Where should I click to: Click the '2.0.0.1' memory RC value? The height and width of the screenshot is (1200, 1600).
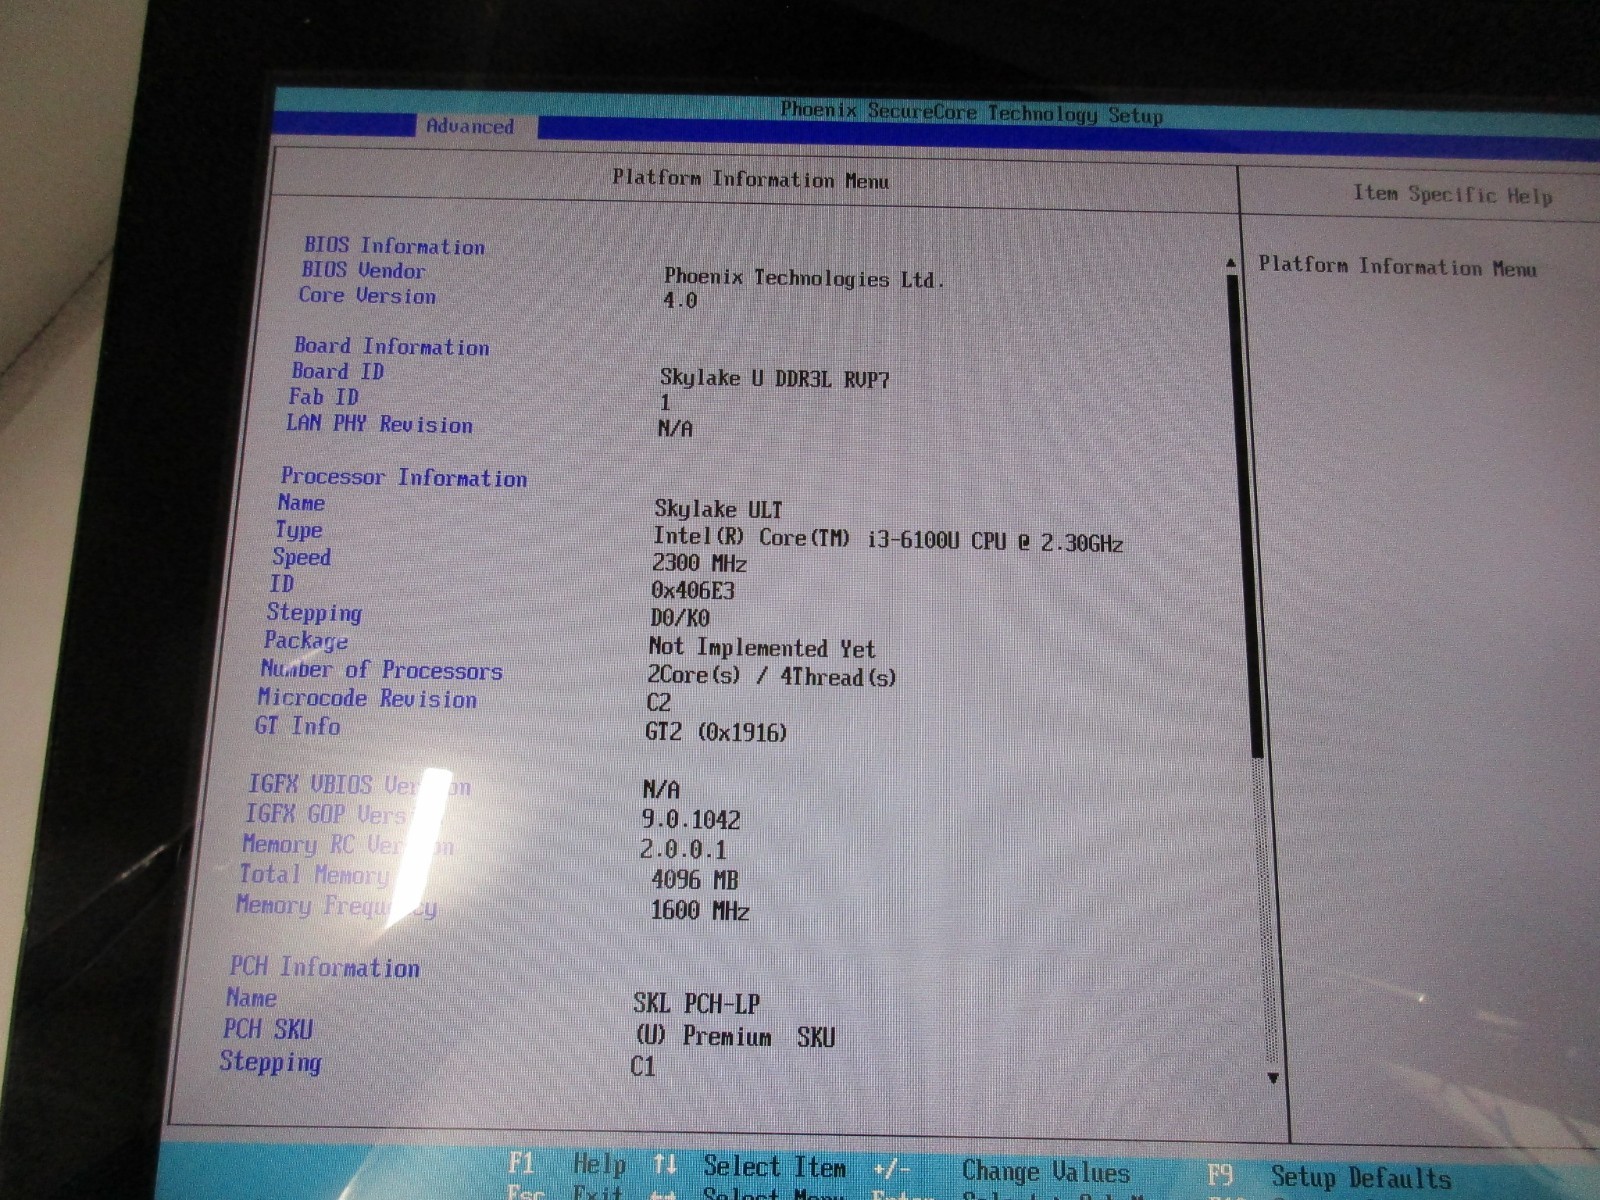tap(684, 850)
